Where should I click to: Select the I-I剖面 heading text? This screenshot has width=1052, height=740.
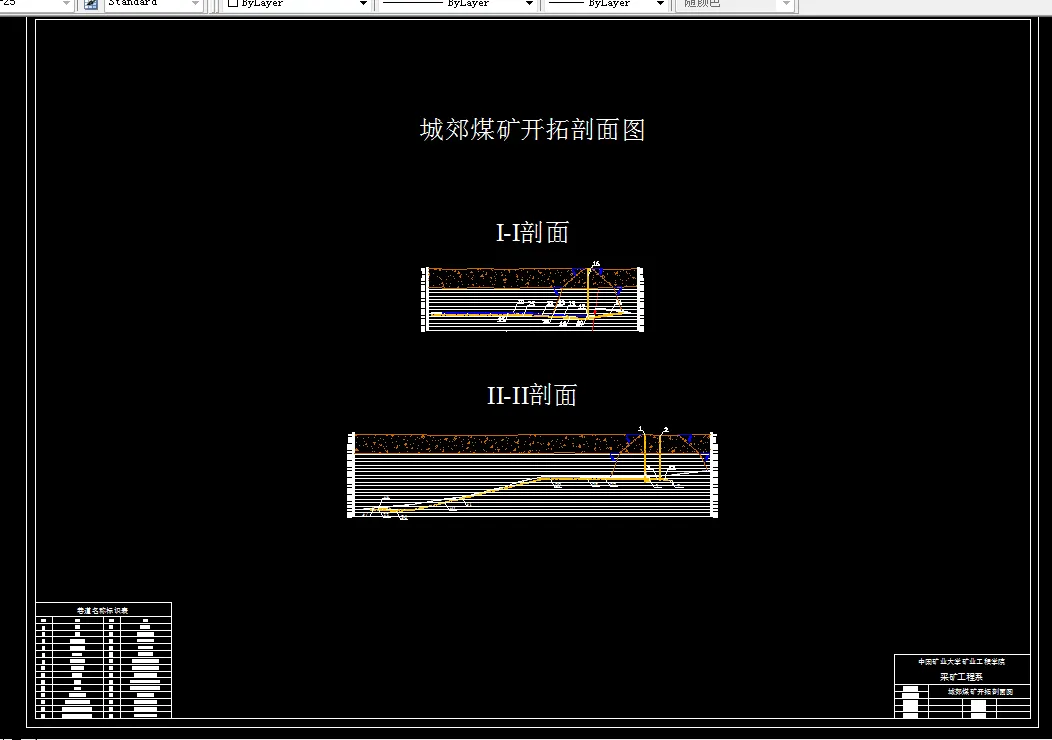tap(532, 233)
